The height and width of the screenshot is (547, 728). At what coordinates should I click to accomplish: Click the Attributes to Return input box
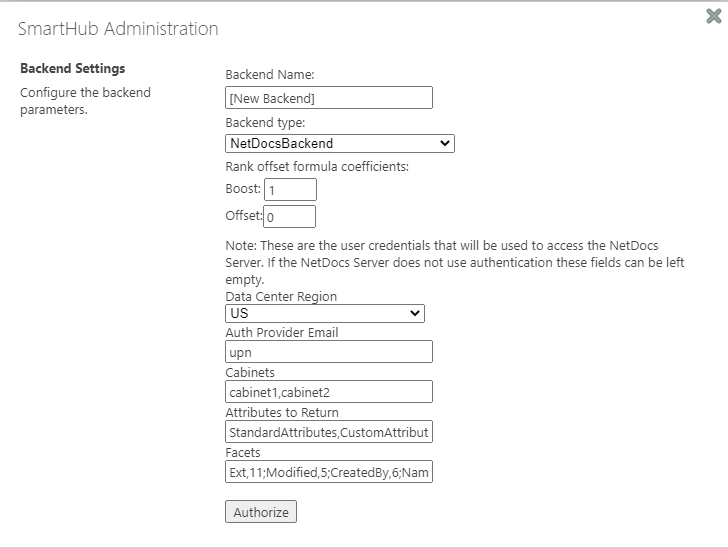(329, 432)
